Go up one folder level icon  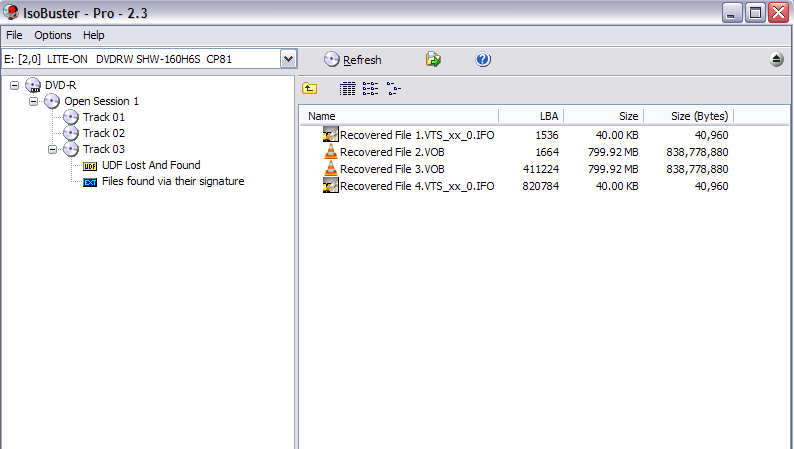point(309,89)
